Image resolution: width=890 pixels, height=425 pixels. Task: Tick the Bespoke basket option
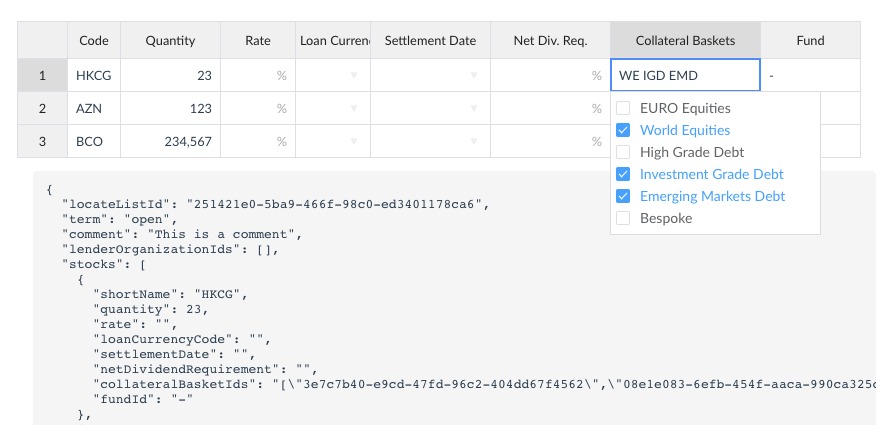(623, 218)
